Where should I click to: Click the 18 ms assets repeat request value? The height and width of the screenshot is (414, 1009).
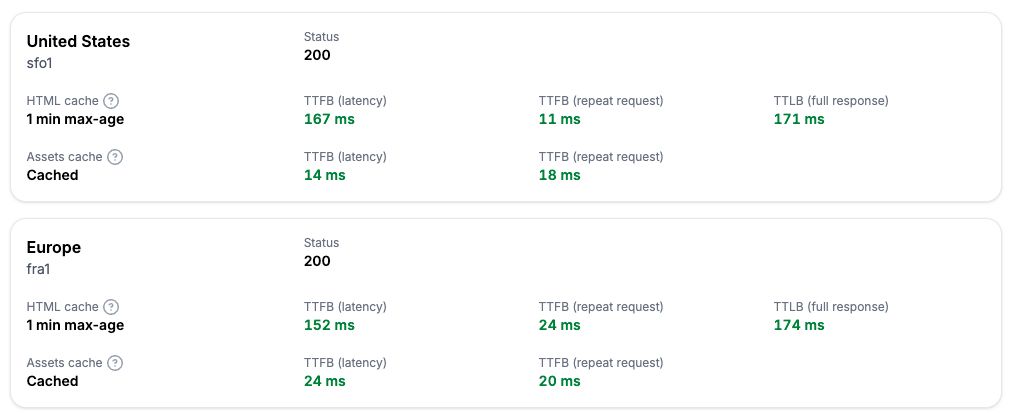pyautogui.click(x=559, y=175)
